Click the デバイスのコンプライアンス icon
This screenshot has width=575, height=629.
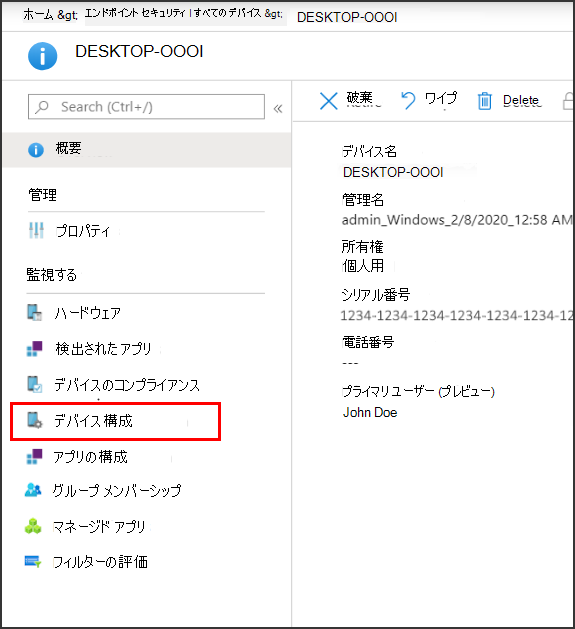click(35, 384)
